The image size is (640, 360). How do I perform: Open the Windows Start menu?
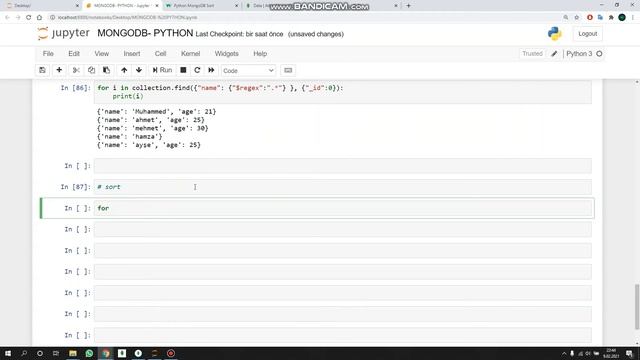(8, 353)
